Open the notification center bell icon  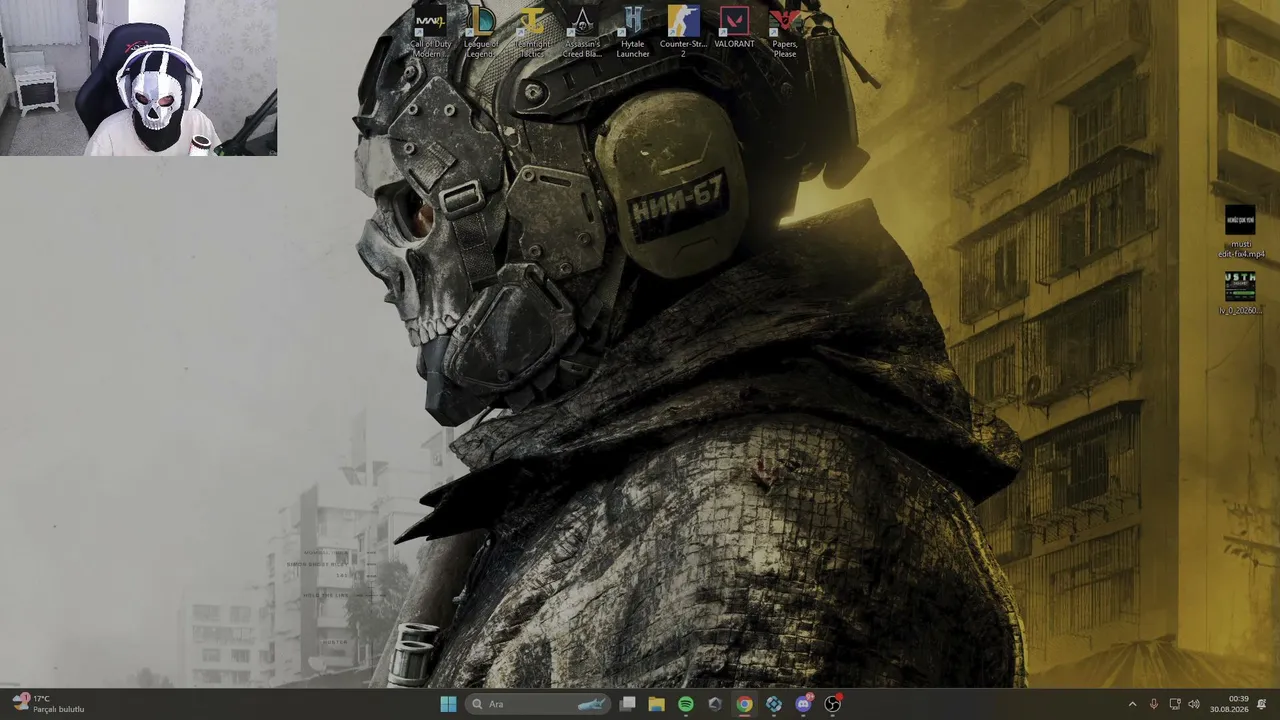(x=1262, y=704)
